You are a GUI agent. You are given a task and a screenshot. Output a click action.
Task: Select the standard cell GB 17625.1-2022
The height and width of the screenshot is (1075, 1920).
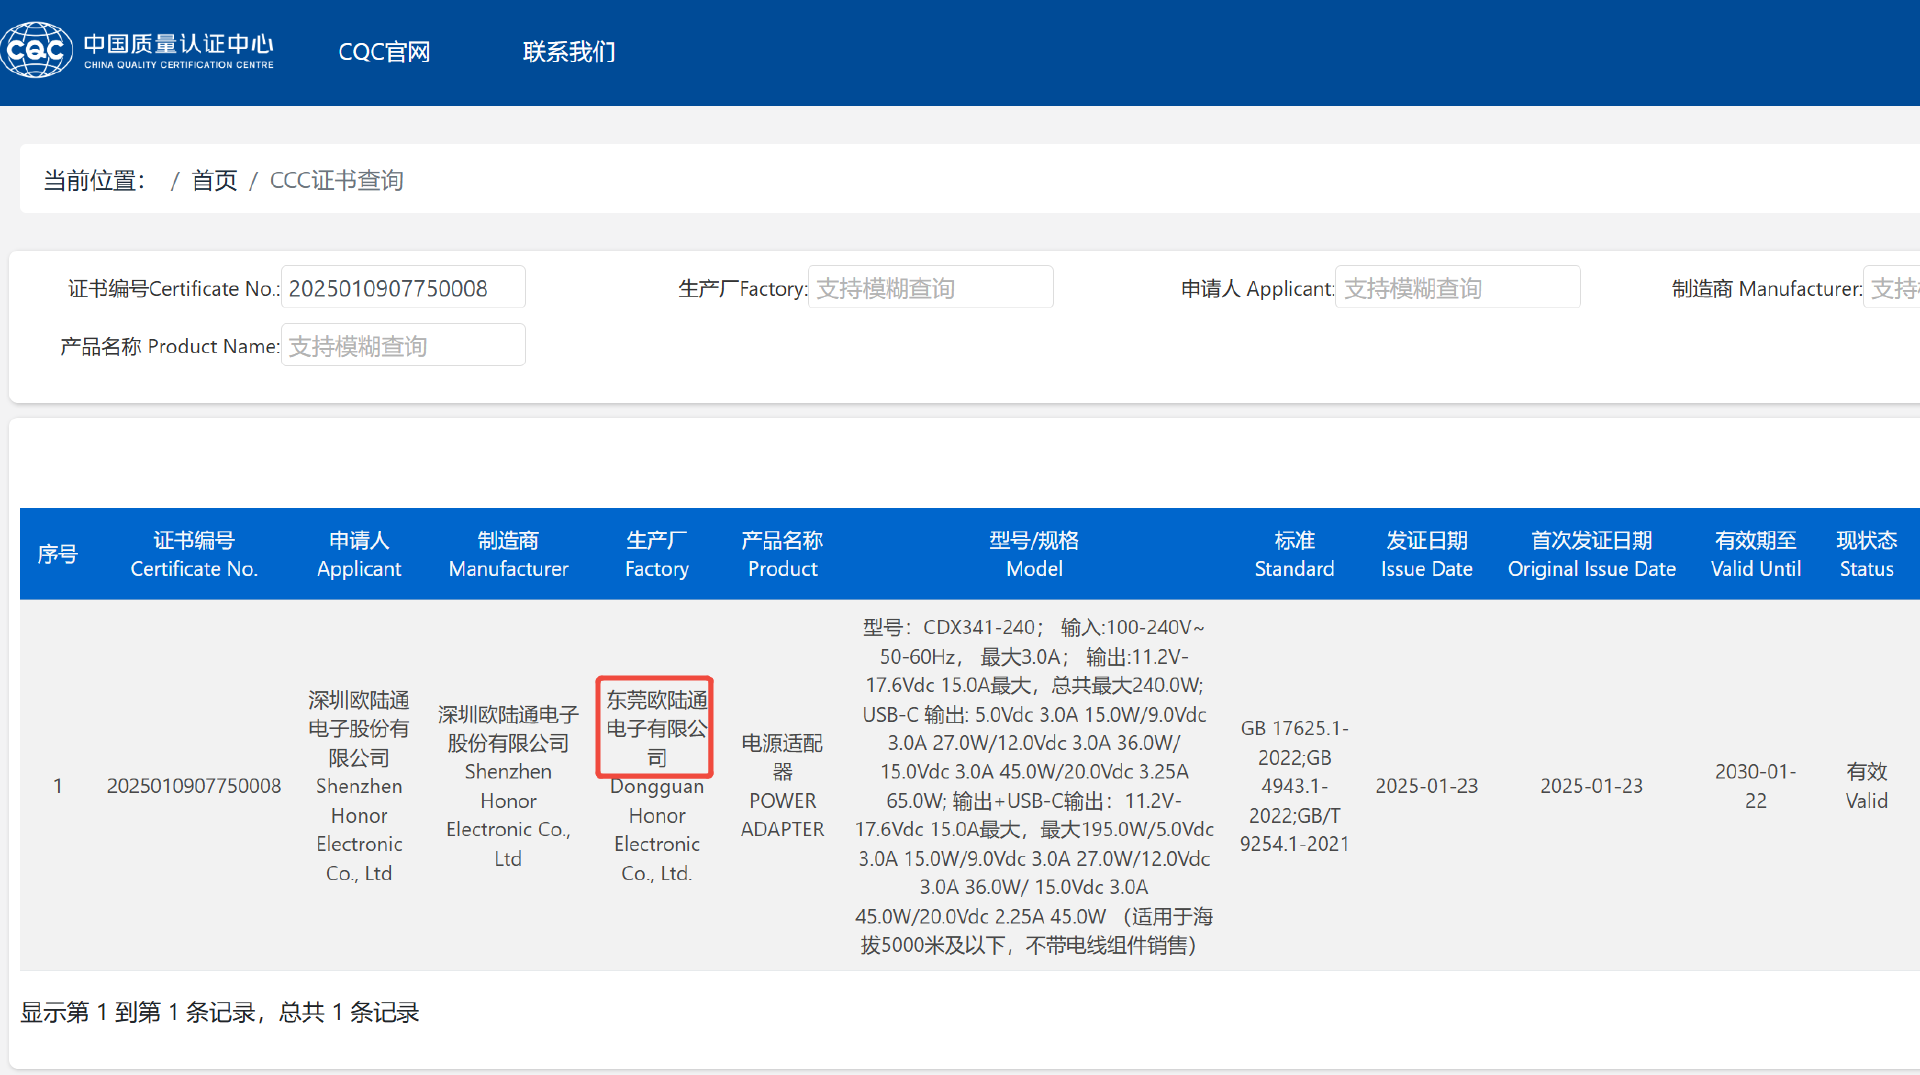coord(1294,786)
